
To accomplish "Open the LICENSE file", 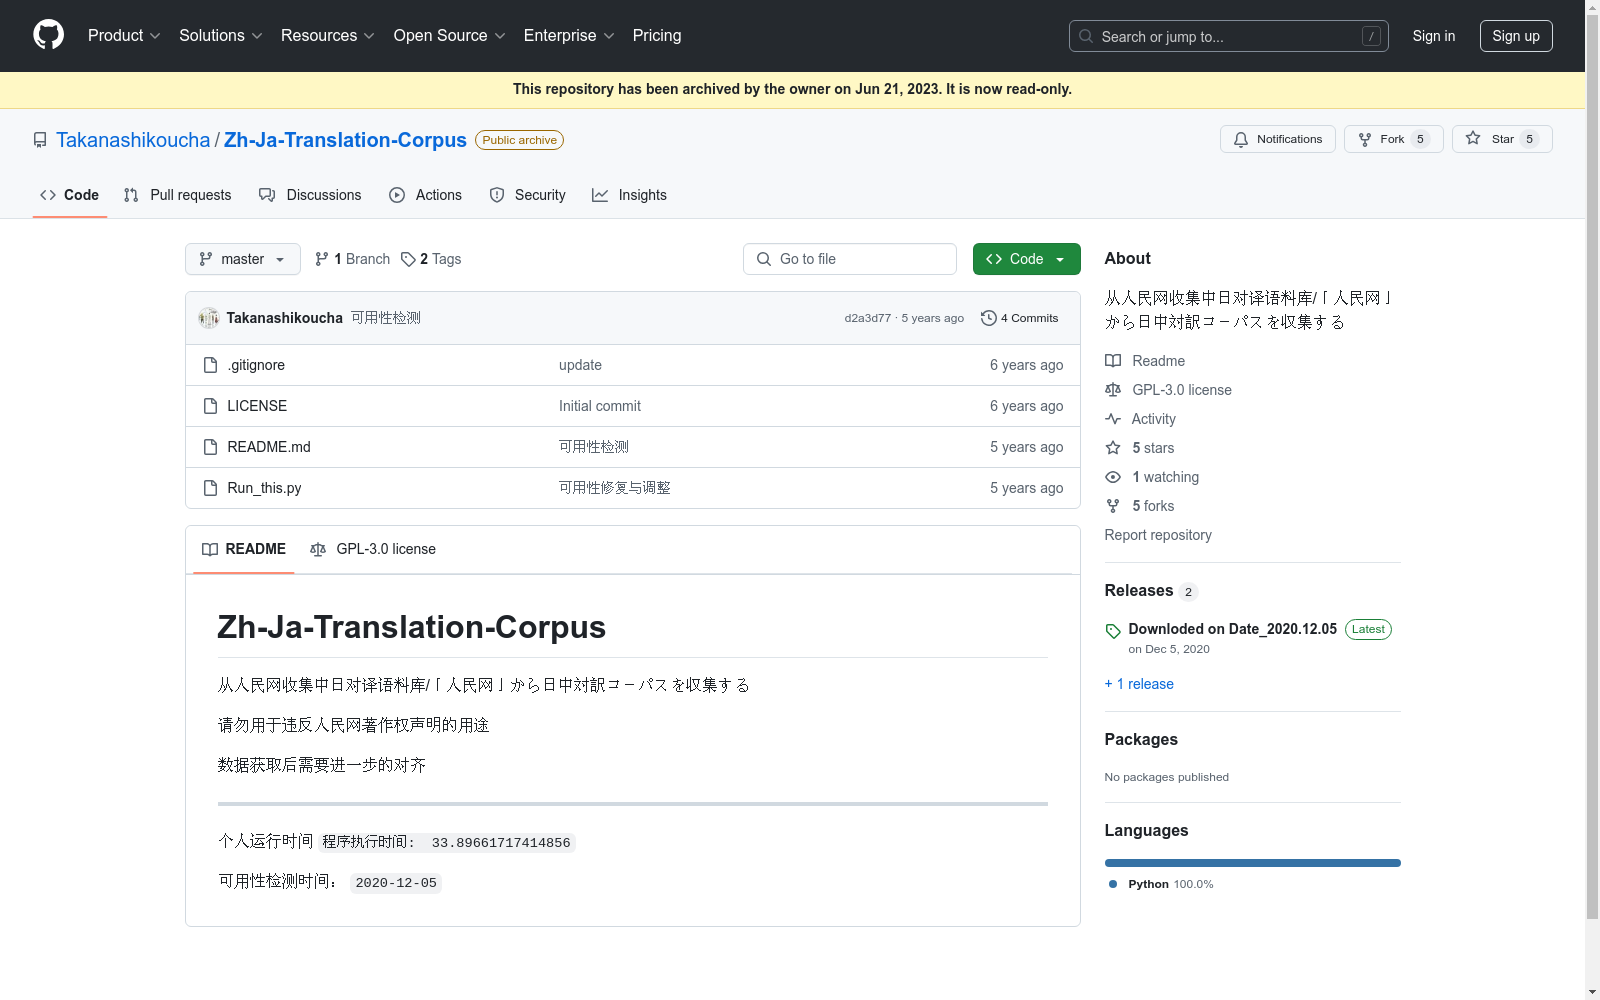I will (257, 406).
